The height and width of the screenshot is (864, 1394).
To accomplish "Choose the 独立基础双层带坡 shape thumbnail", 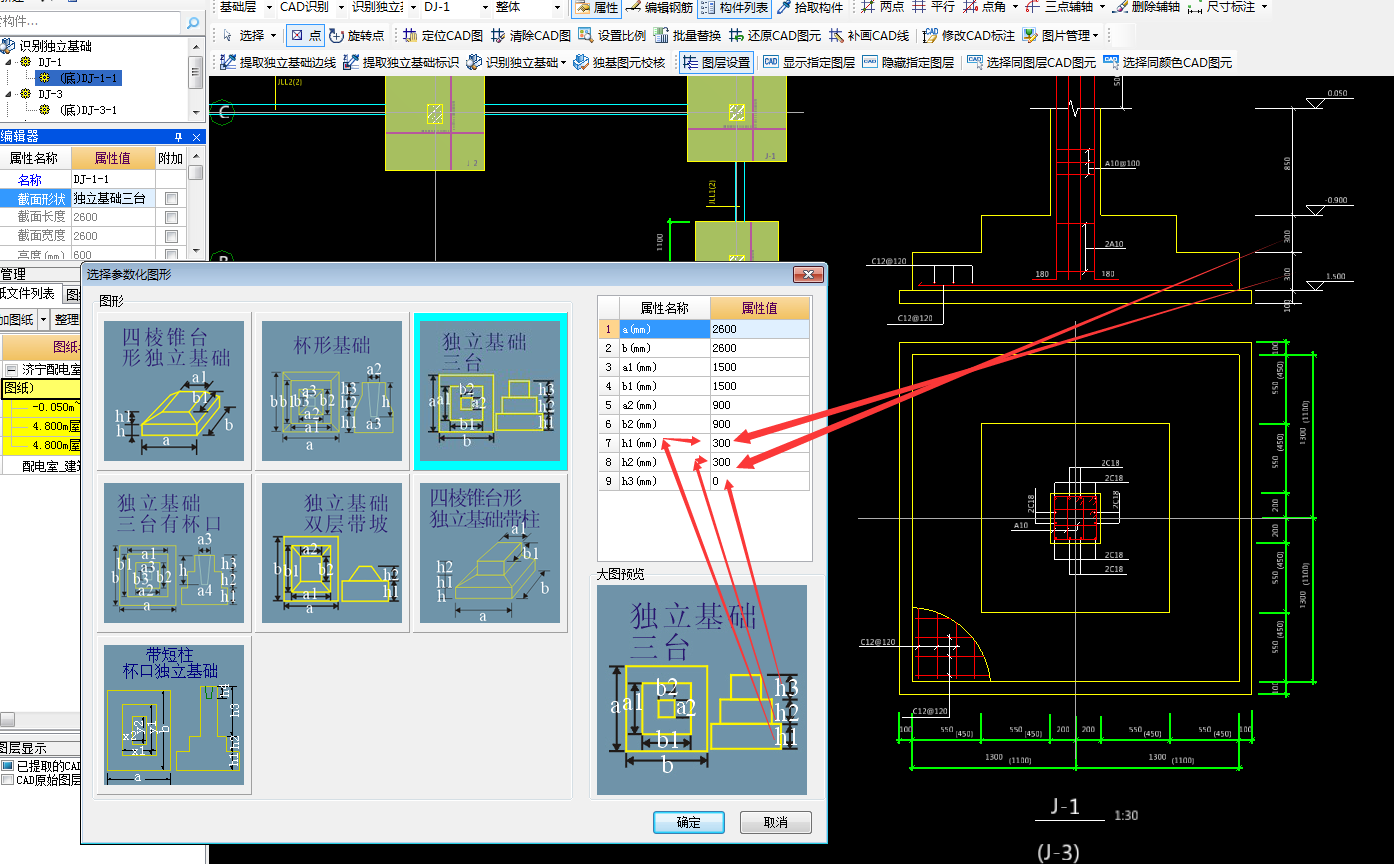I will 332,553.
